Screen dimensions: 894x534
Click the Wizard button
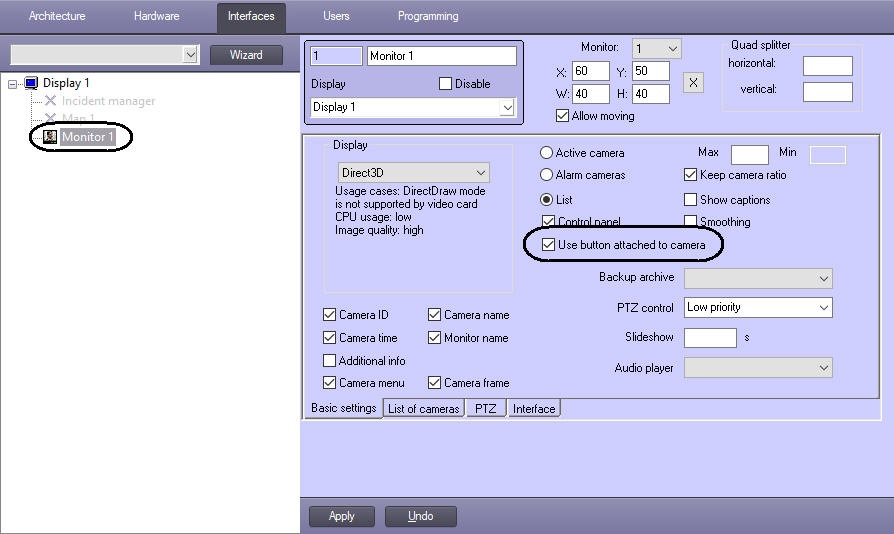pos(246,55)
